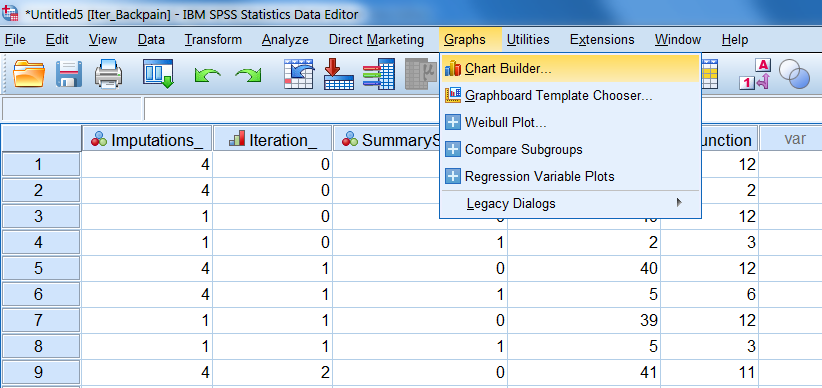Open the Window menu
Image resolution: width=822 pixels, height=388 pixels.
coord(678,40)
